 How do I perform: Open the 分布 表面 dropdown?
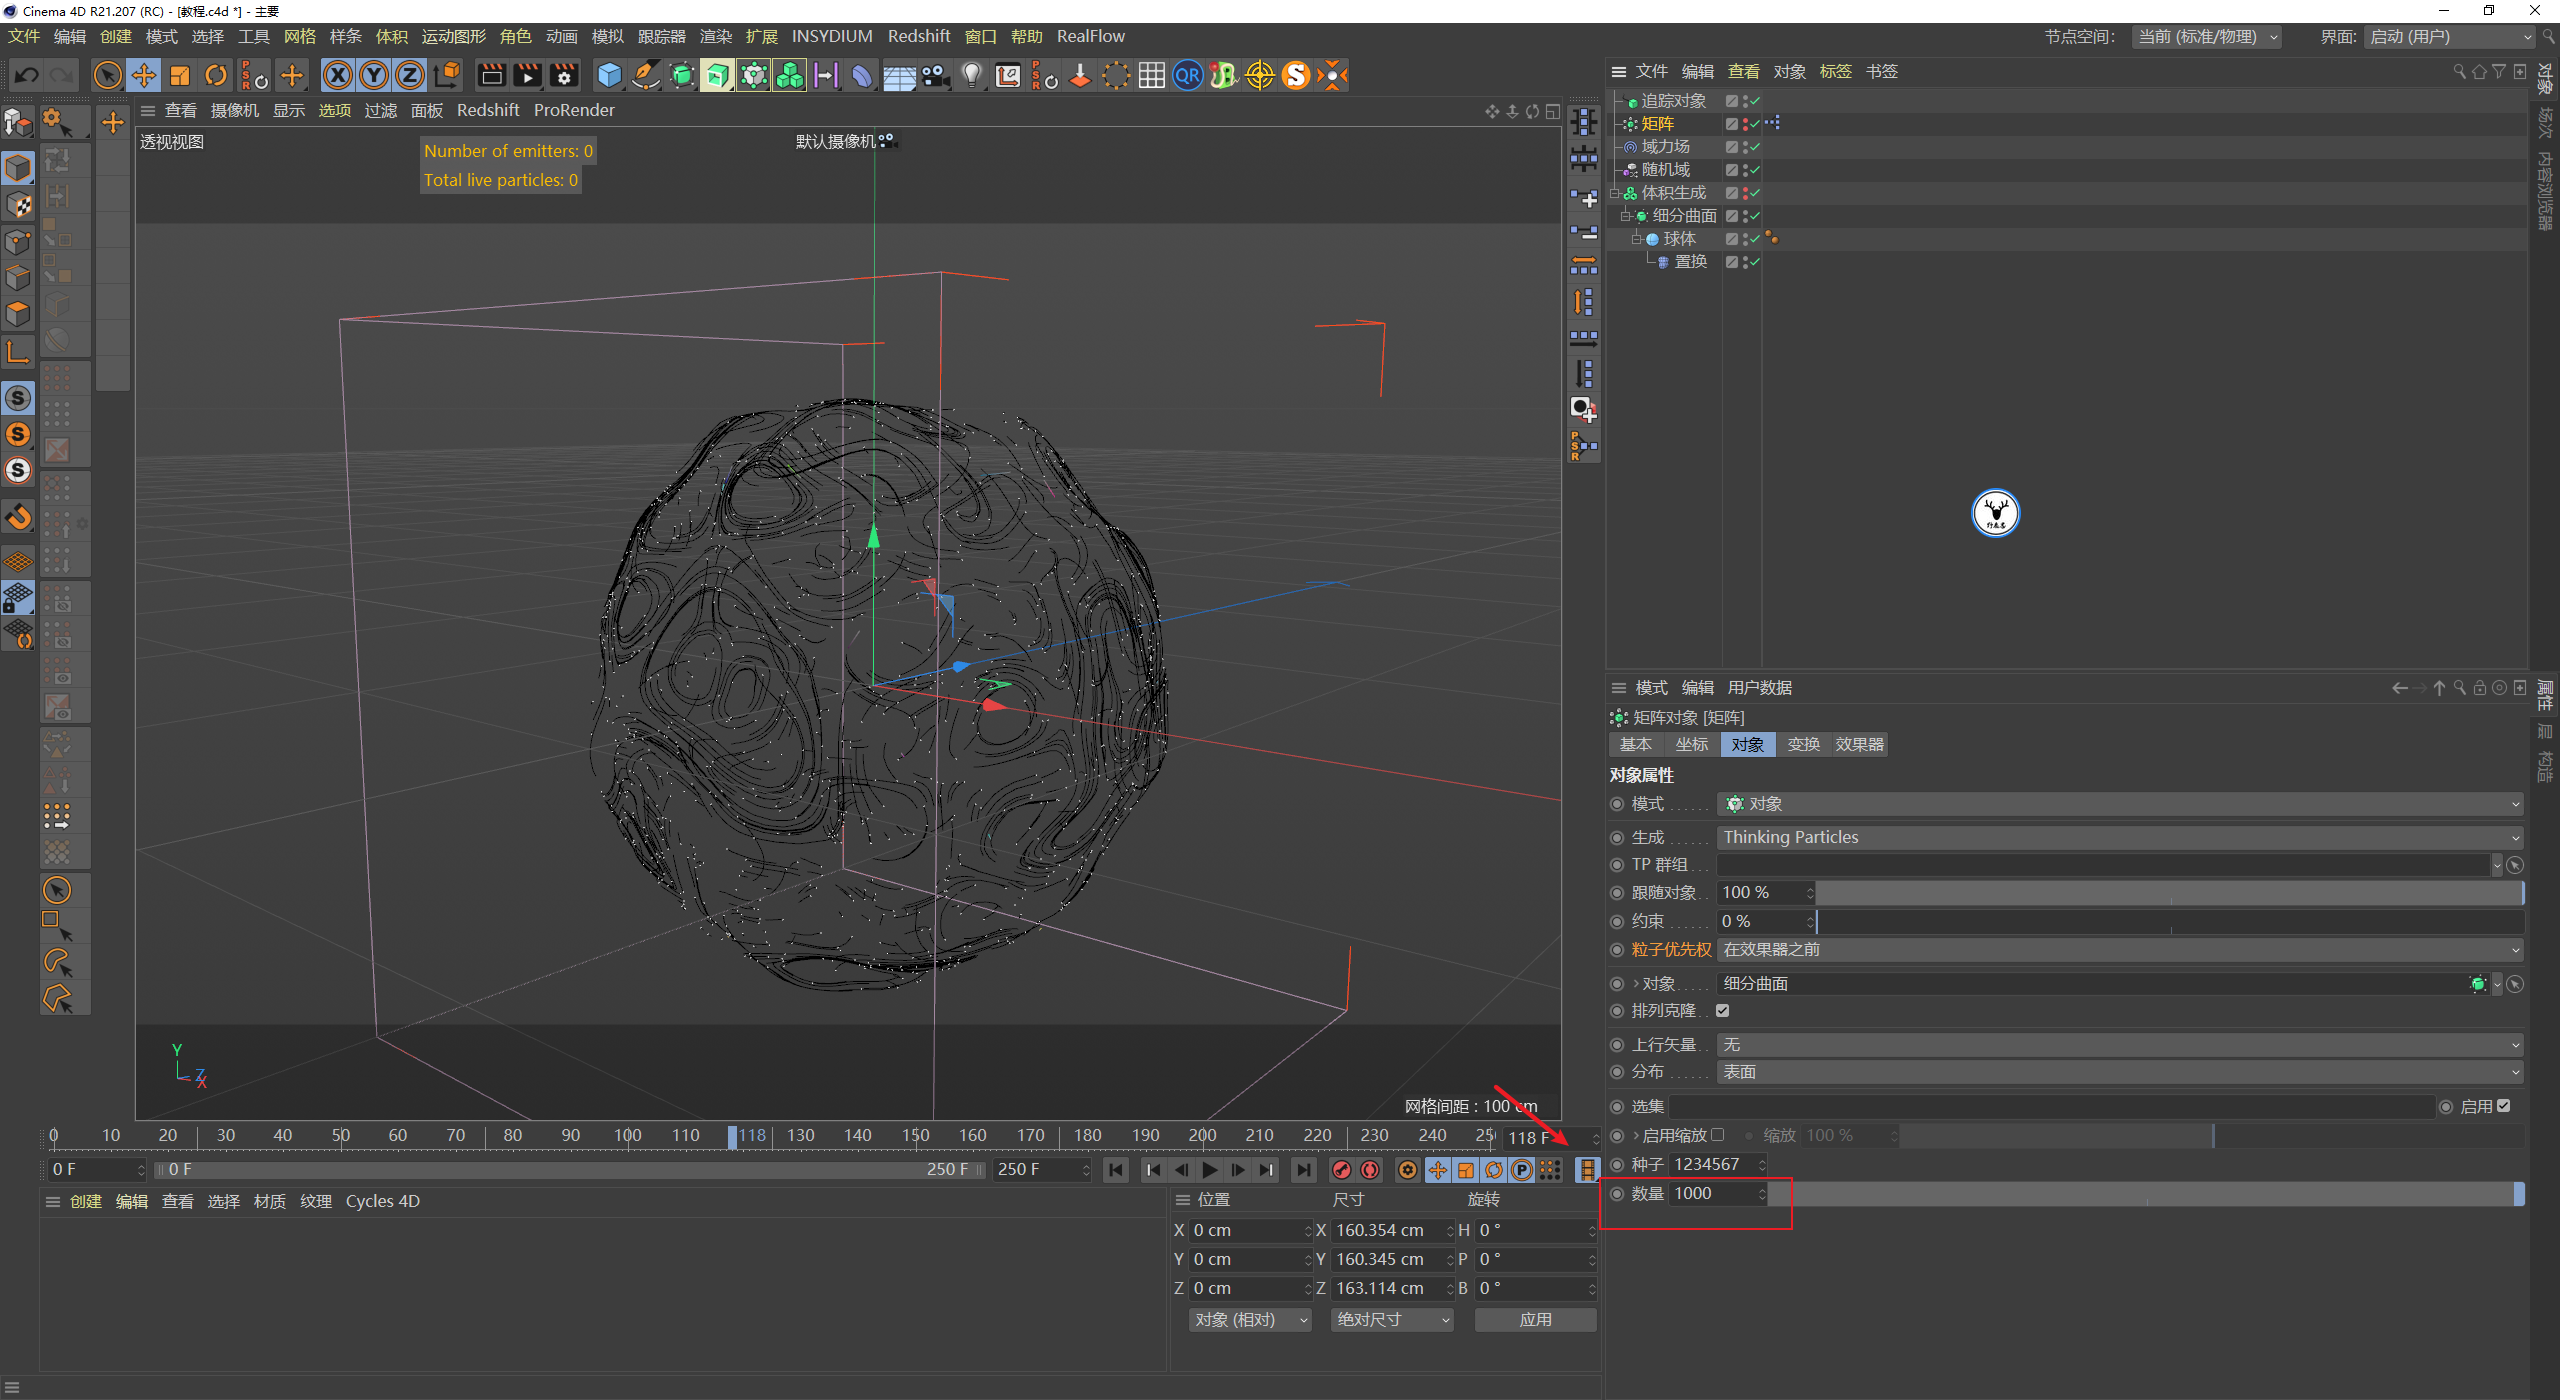click(x=2119, y=1072)
